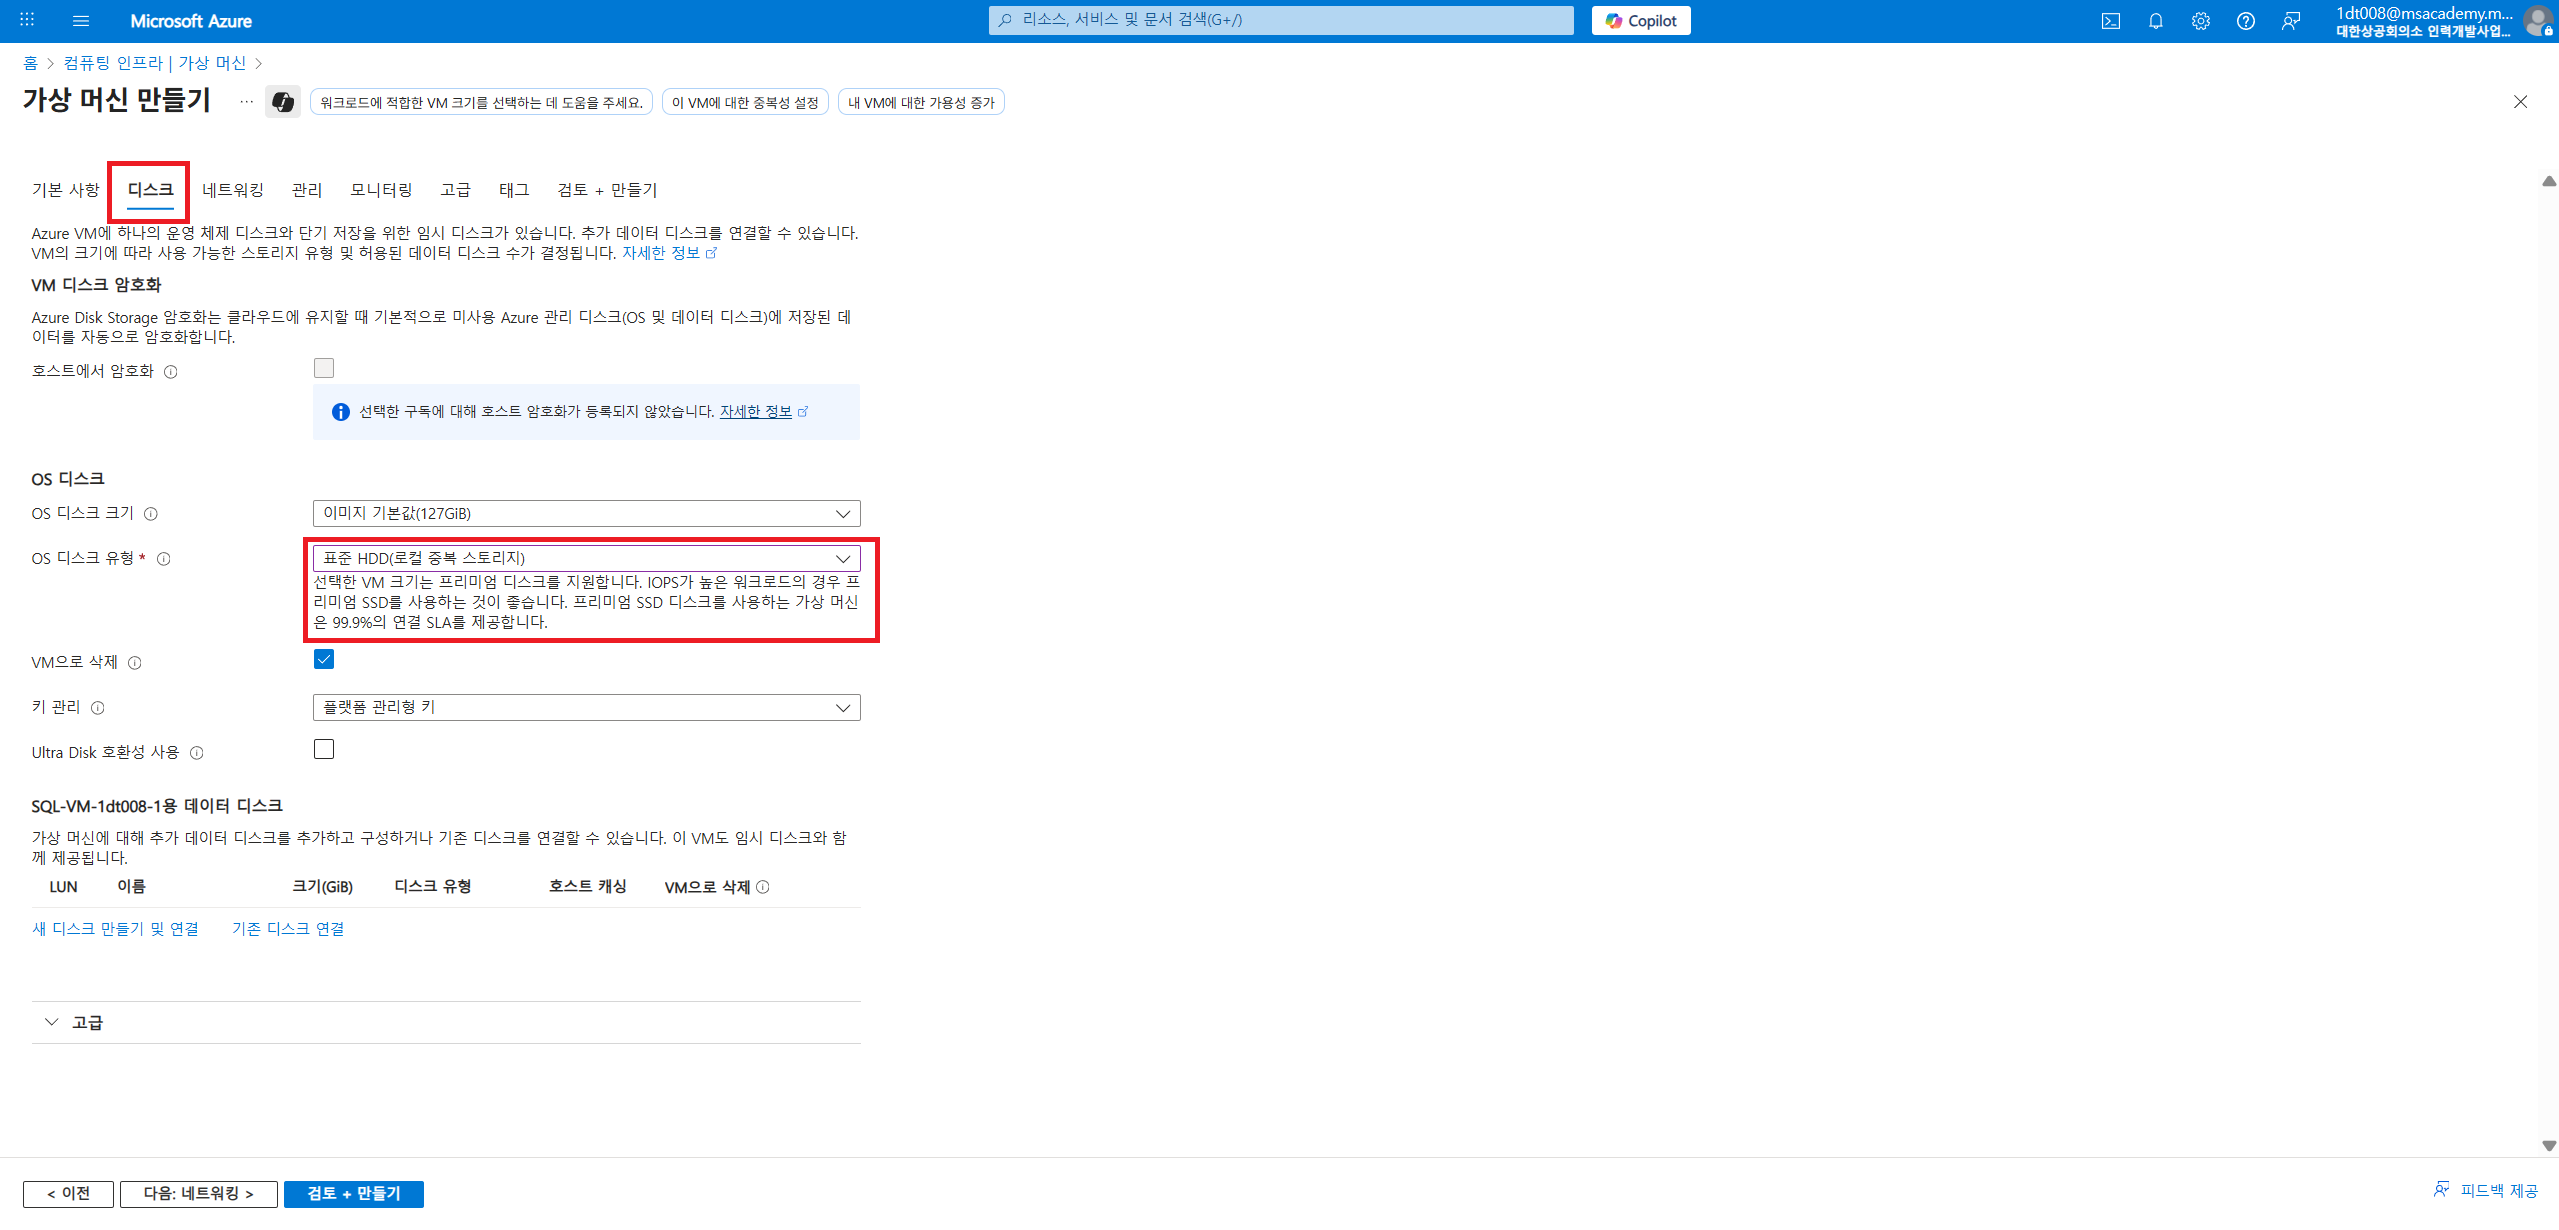Click info icon next to OS 디스크 유형
This screenshot has height=1230, width=2559.
coord(164,559)
